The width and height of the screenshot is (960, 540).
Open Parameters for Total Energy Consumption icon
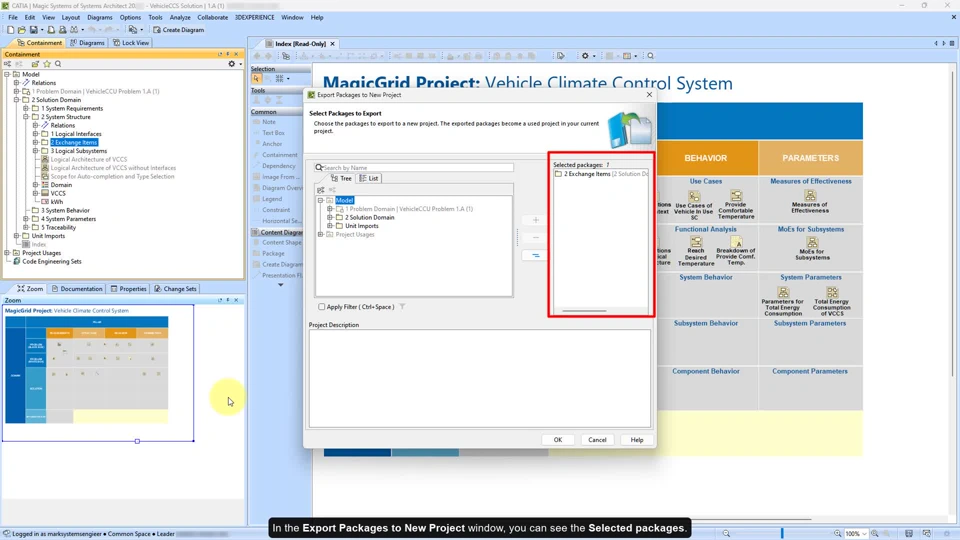pos(783,292)
